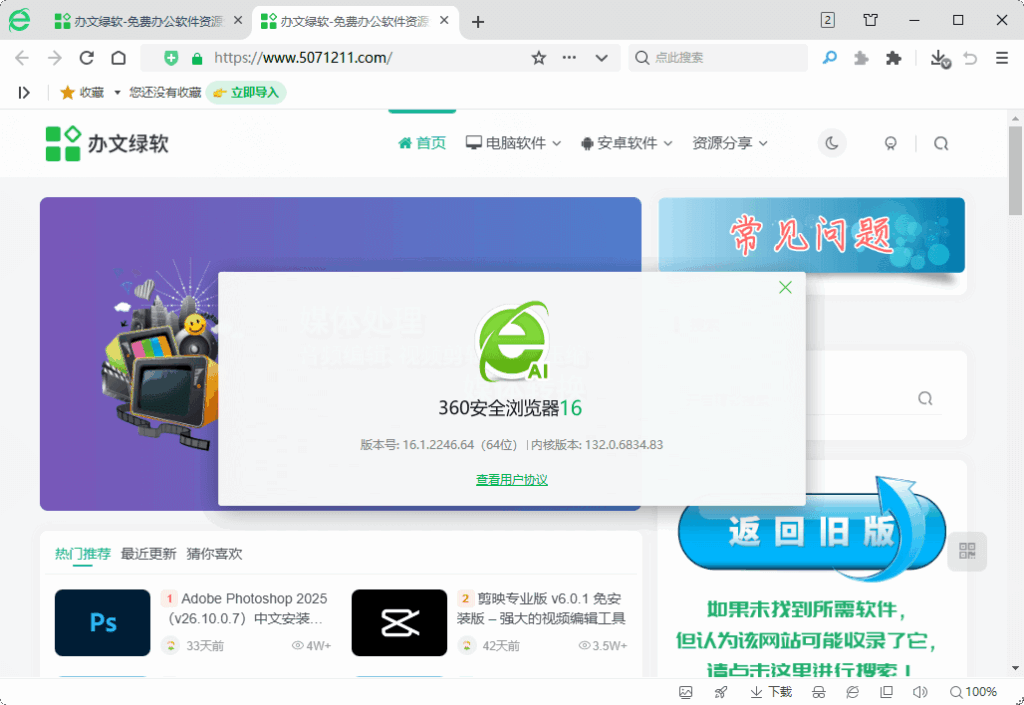Open the 100% page zoom control
This screenshot has width=1024, height=705.
tap(973, 691)
